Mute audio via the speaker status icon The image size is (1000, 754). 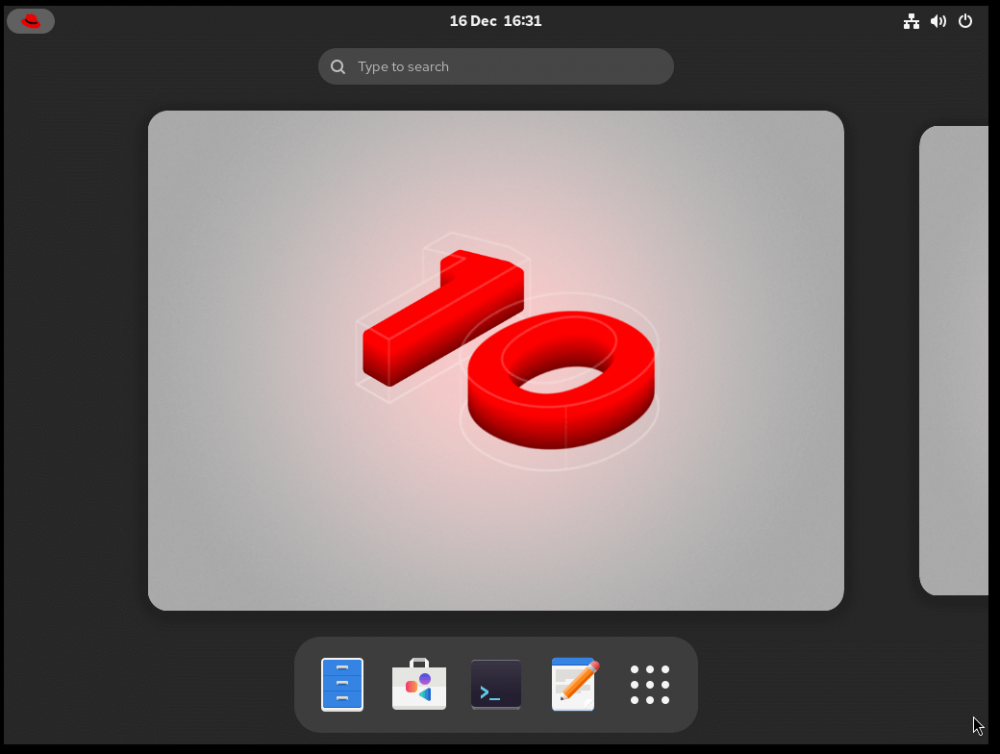pyautogui.click(x=937, y=20)
